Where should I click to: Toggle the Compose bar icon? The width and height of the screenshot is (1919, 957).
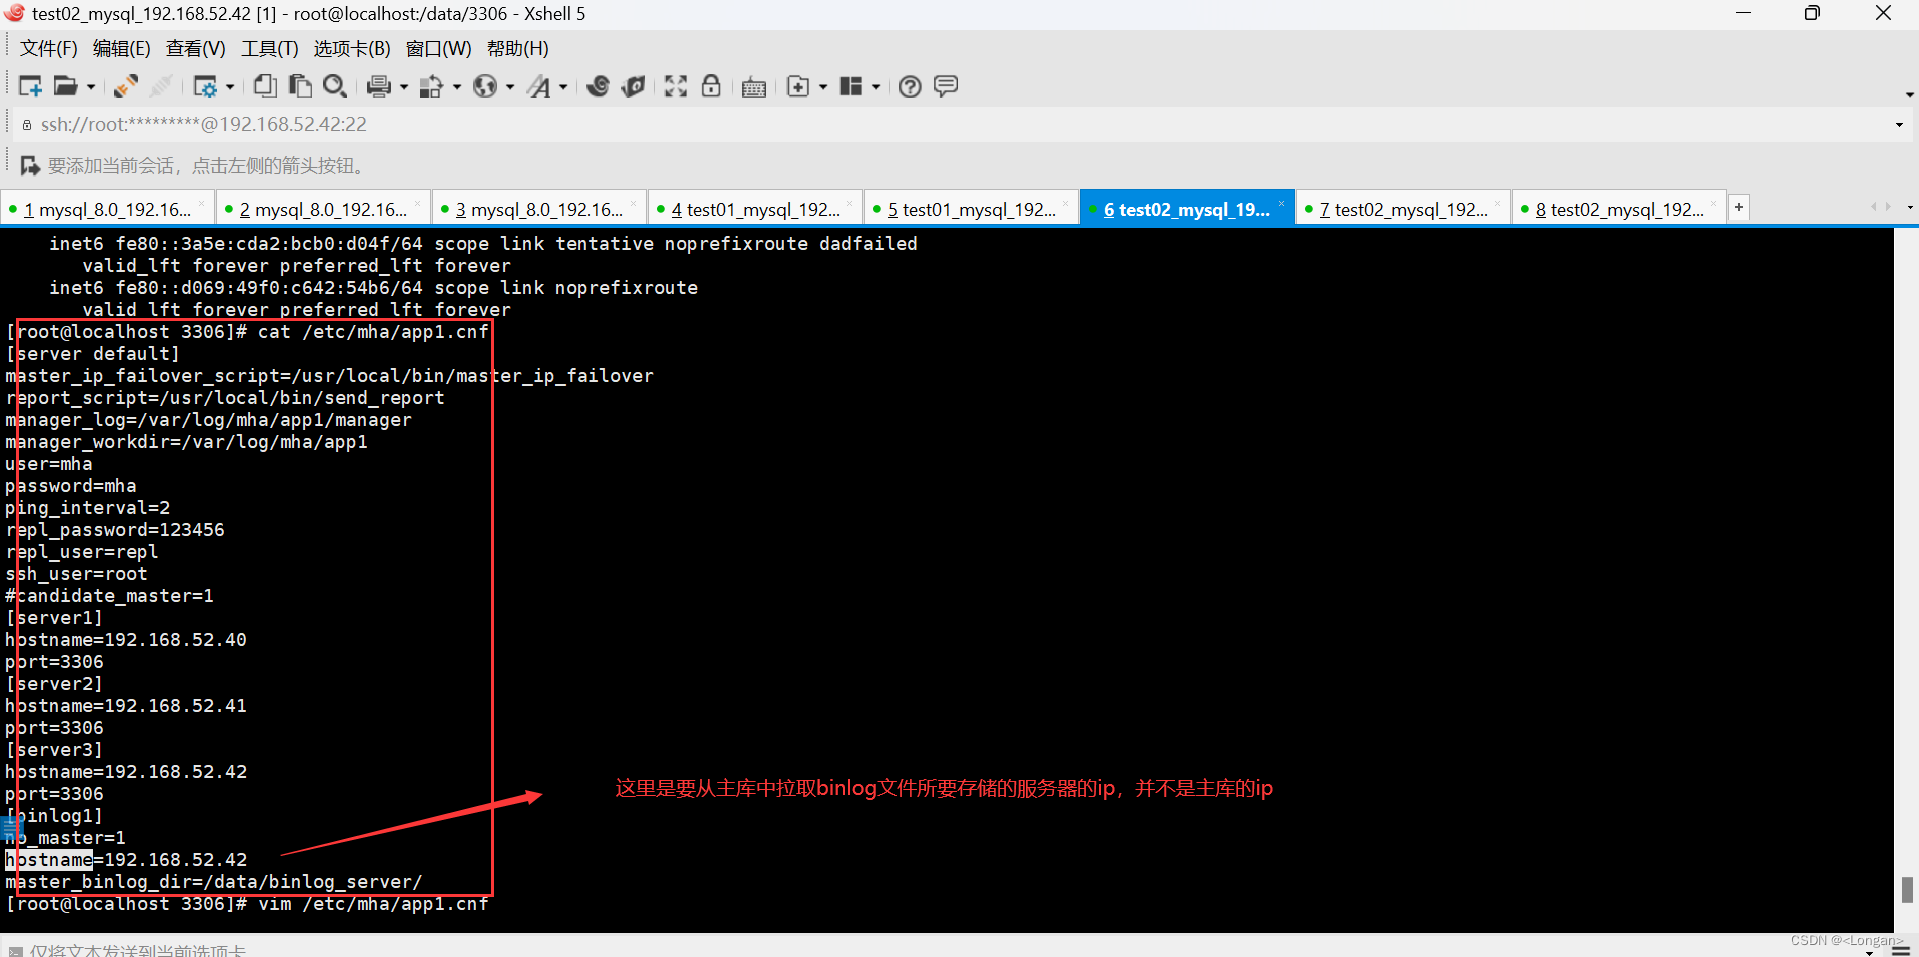pos(946,86)
